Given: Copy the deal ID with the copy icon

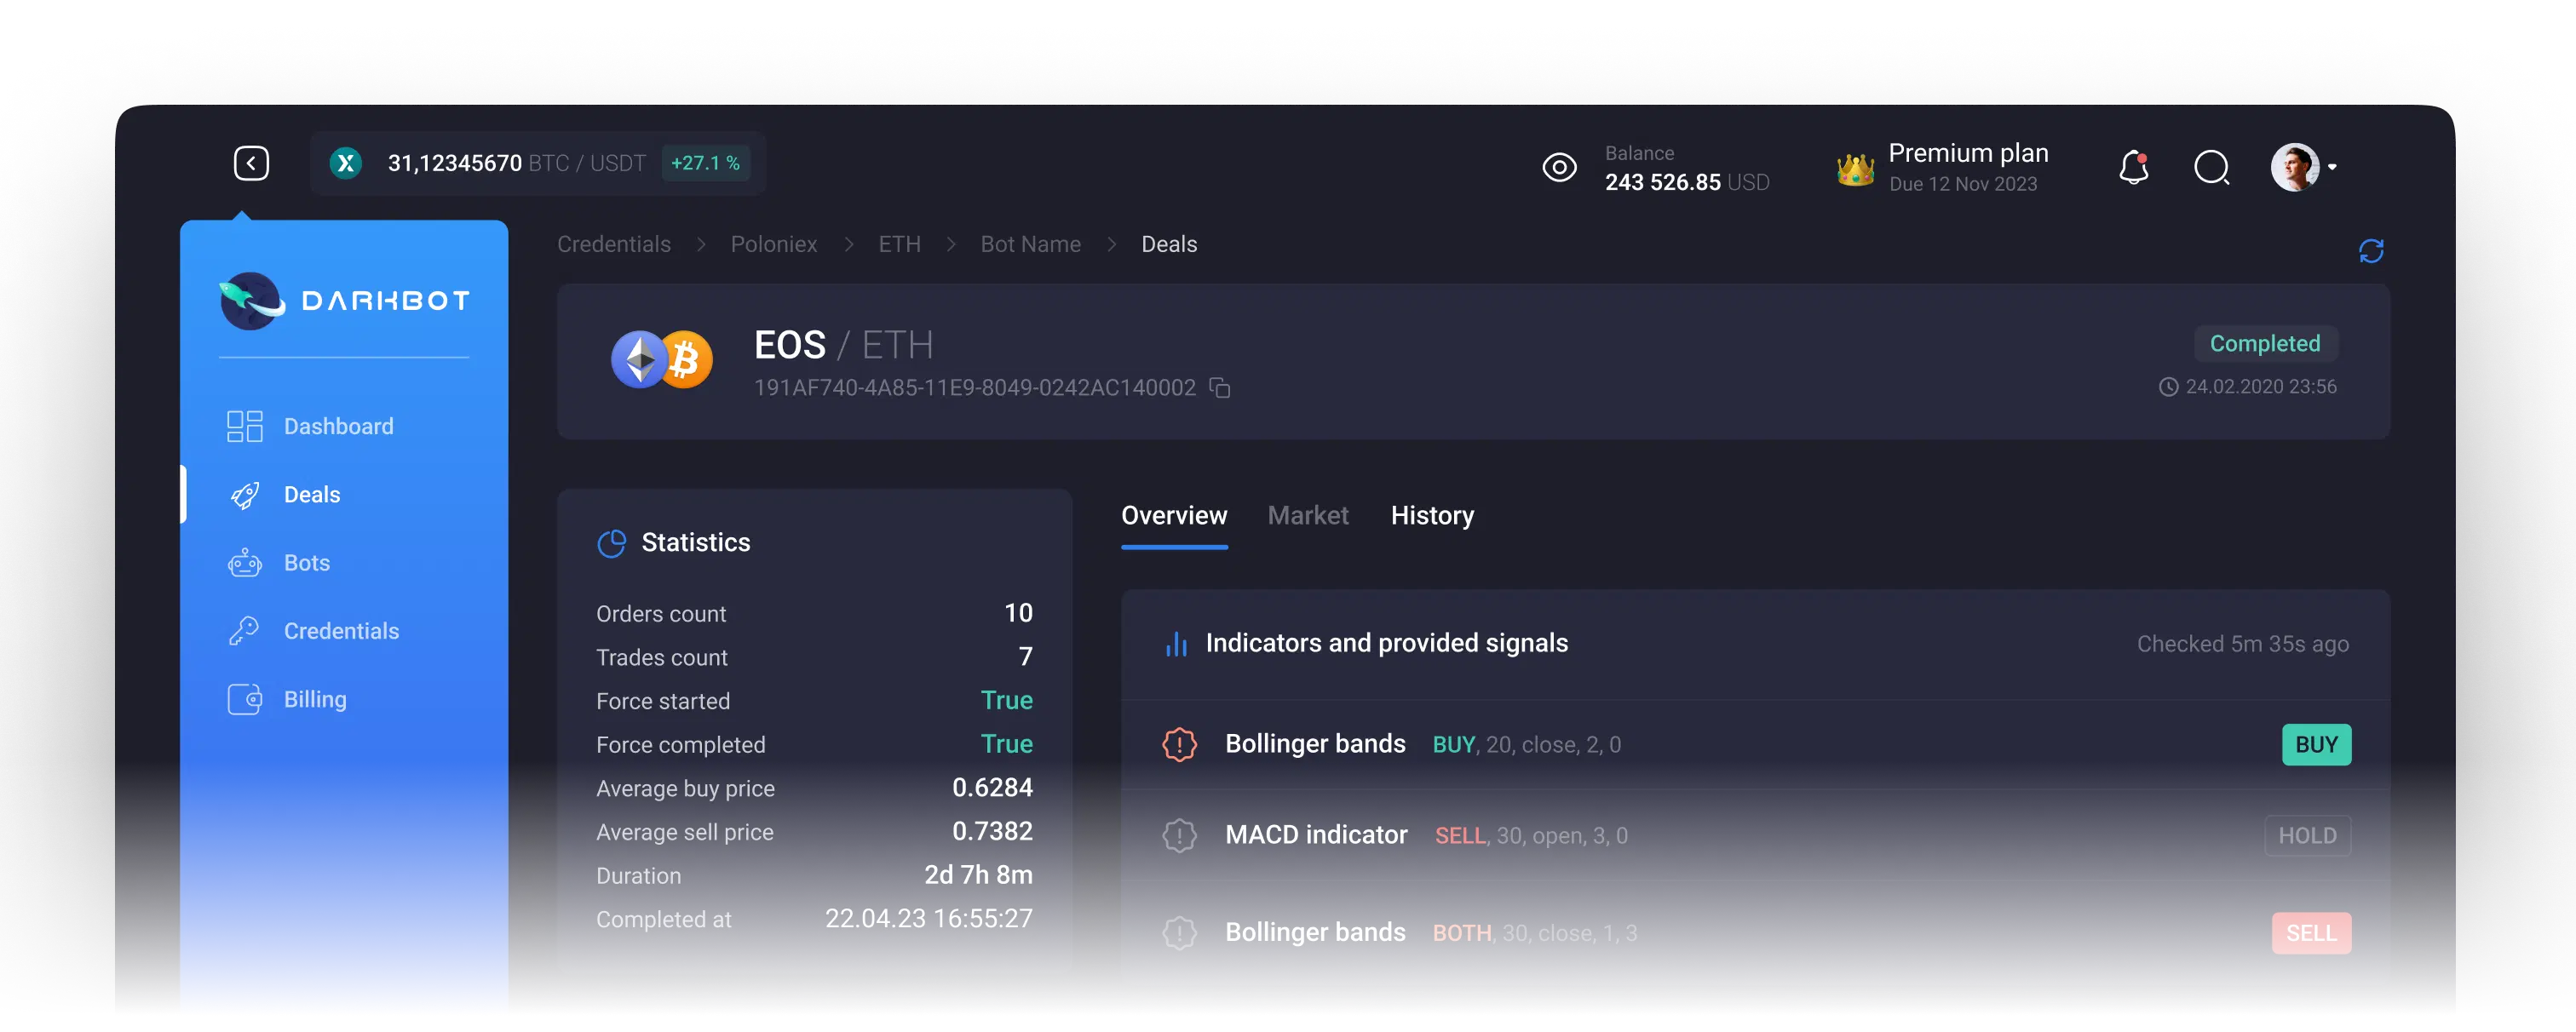Looking at the screenshot, I should 1220,388.
